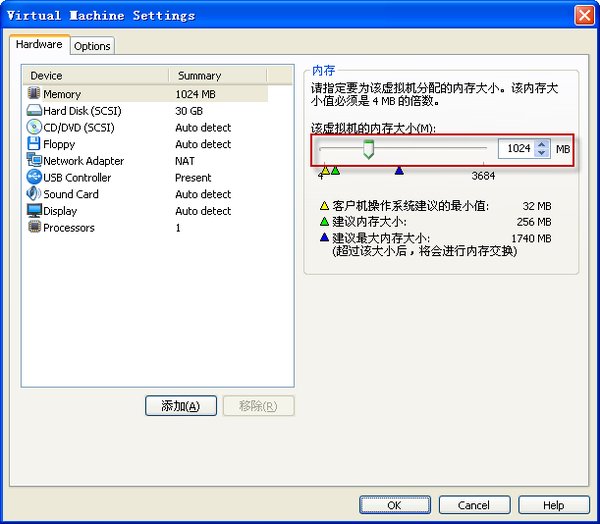Click the Present summary for USB Controller
Image resolution: width=600 pixels, height=524 pixels.
tap(193, 178)
